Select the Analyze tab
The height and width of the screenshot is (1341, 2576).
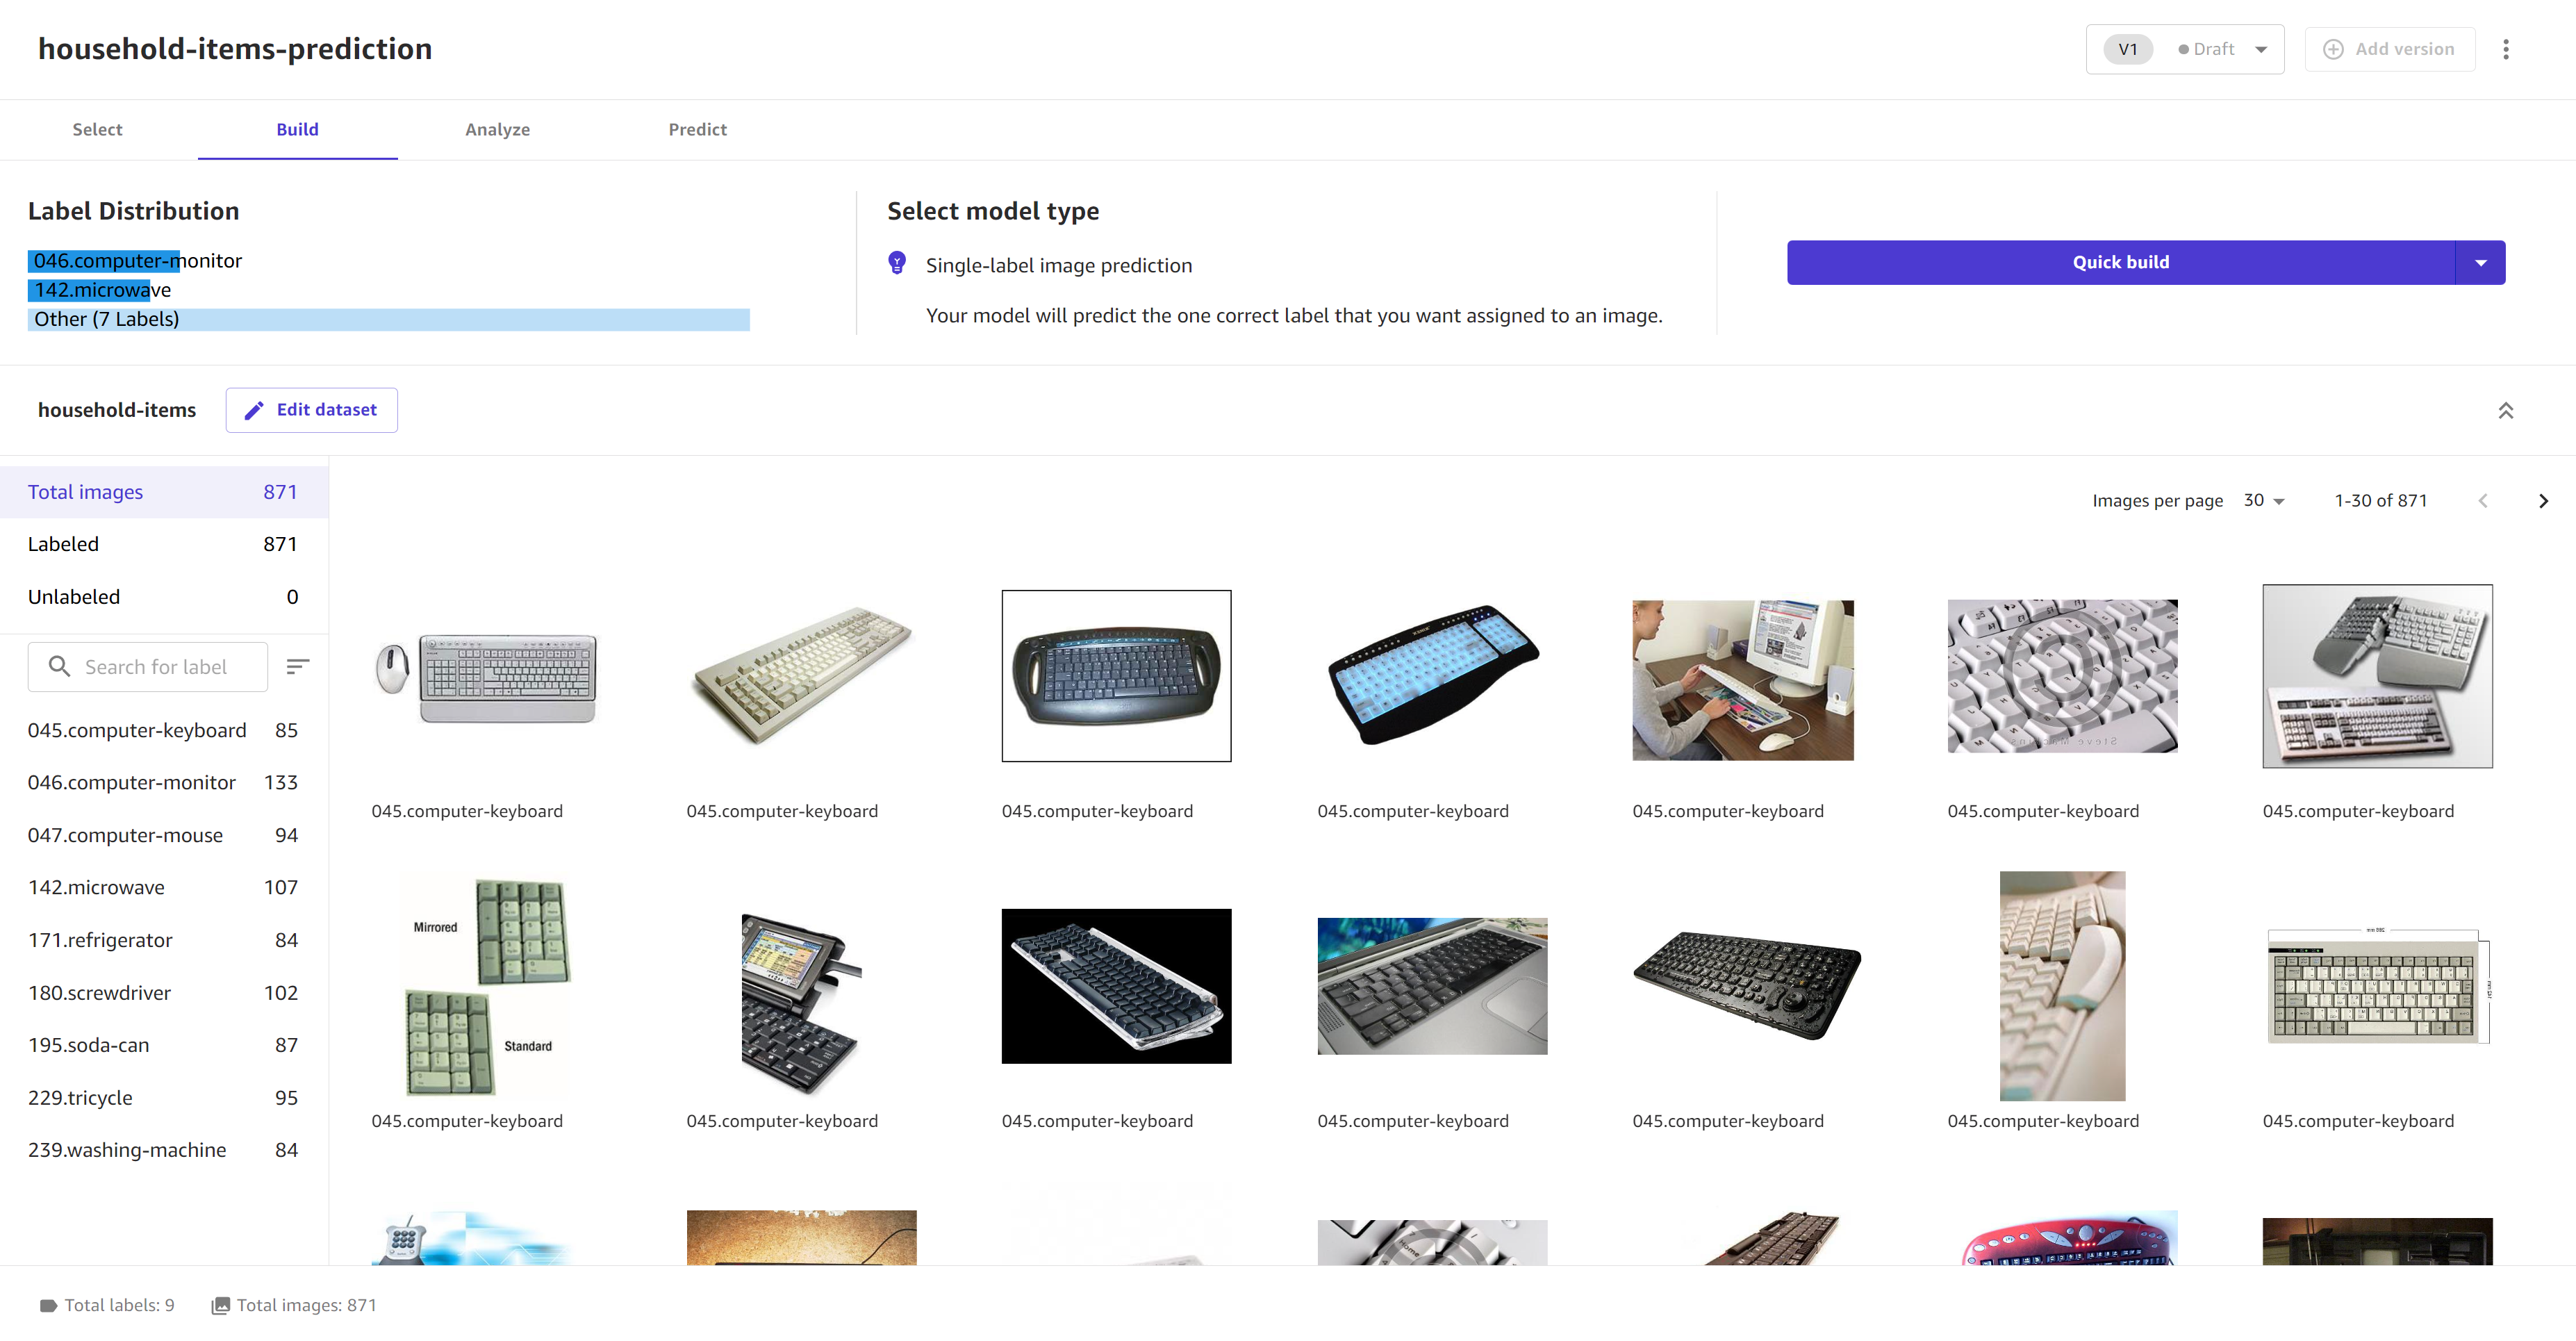pyautogui.click(x=497, y=128)
